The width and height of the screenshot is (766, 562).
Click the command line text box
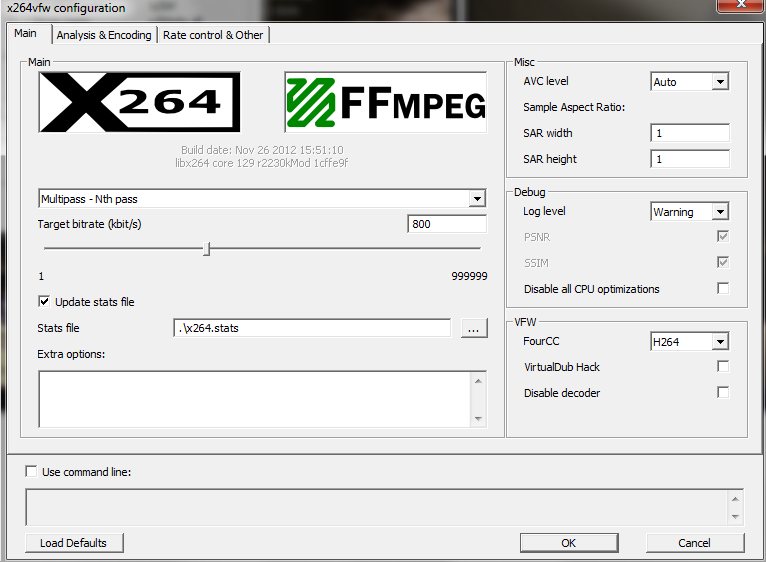click(377, 507)
